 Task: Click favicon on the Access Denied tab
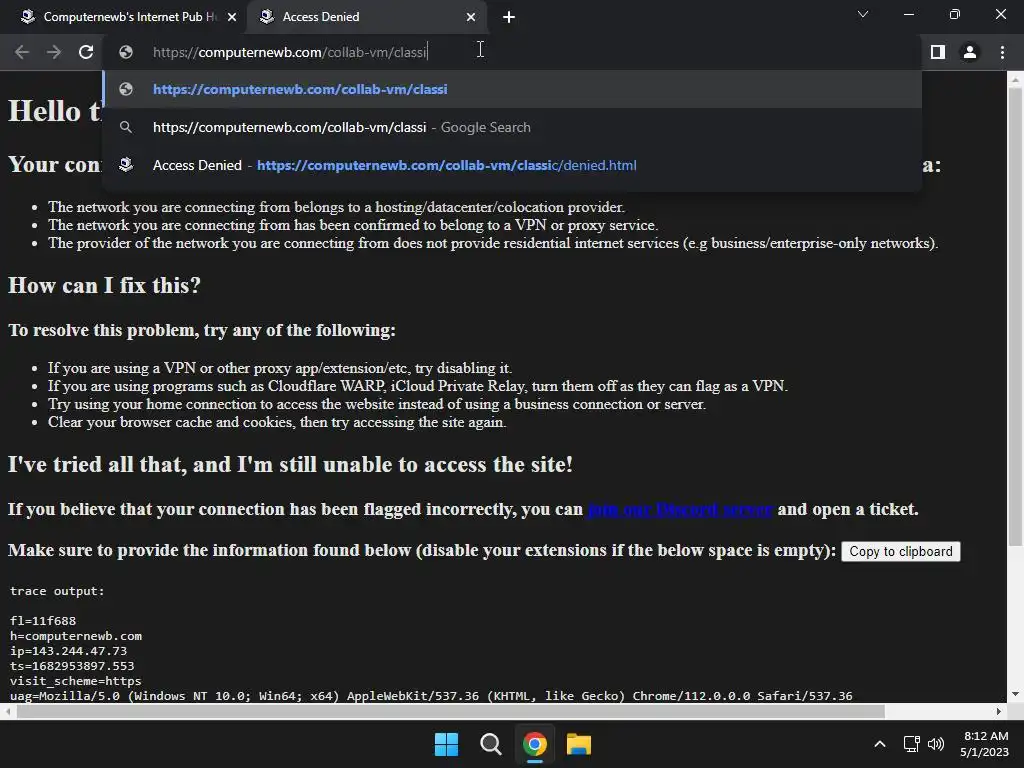tap(266, 17)
